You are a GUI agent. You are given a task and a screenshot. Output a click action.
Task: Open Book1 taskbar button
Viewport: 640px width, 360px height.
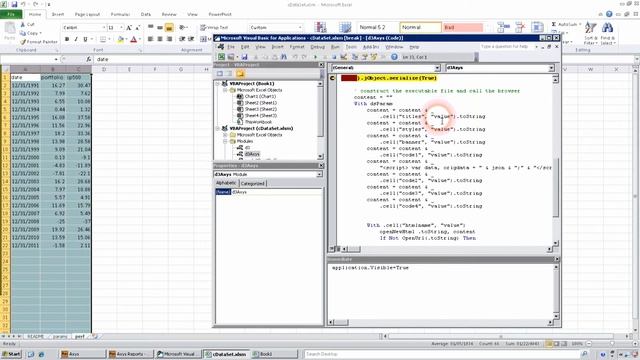click(274, 354)
